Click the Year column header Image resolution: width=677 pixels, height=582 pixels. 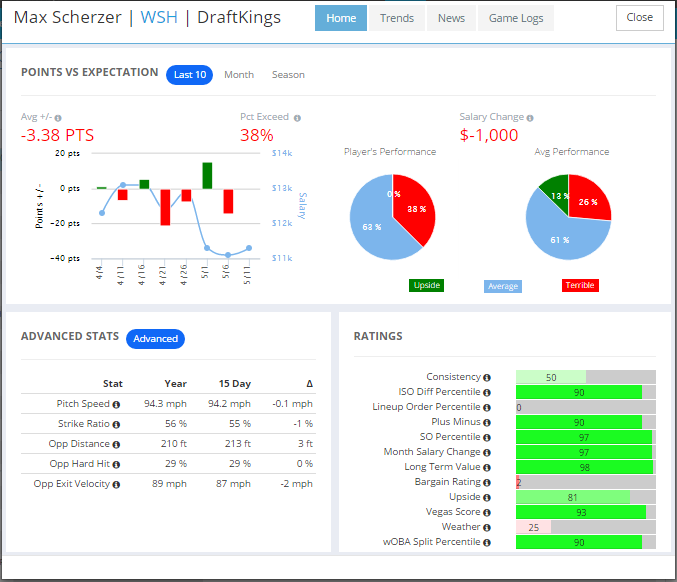coord(175,383)
